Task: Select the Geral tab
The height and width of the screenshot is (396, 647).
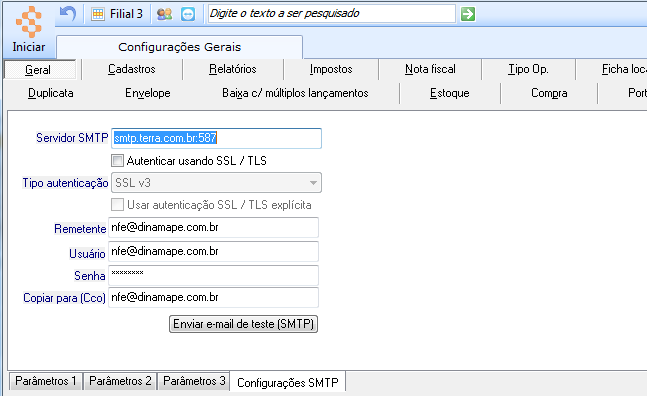Action: [40, 69]
